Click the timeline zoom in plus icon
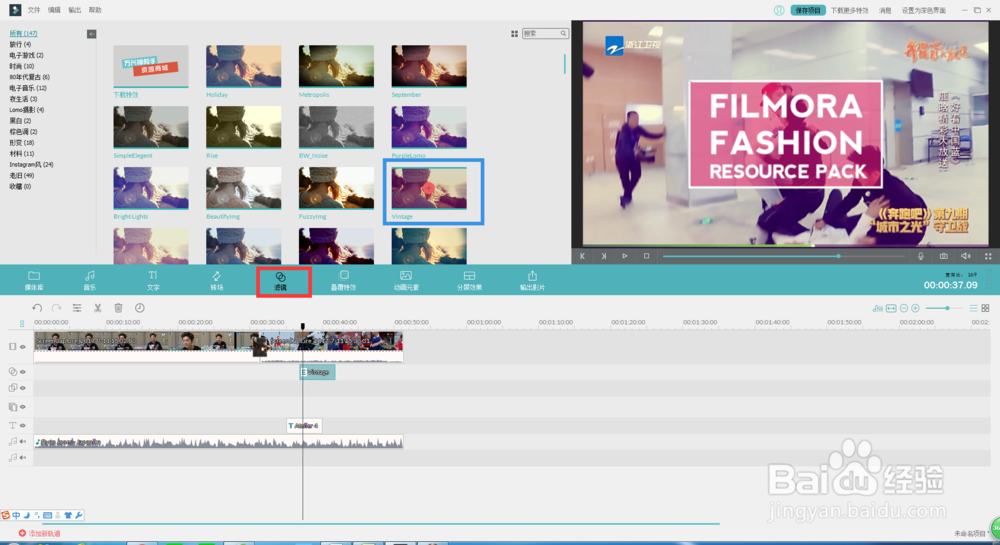This screenshot has width=1000, height=545. click(915, 309)
